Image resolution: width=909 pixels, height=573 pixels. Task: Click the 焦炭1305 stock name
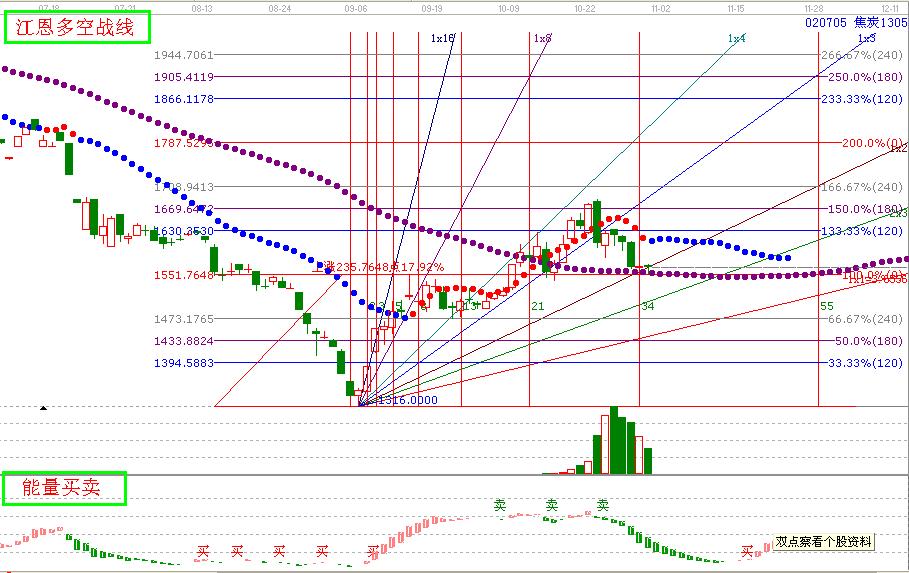(879, 22)
